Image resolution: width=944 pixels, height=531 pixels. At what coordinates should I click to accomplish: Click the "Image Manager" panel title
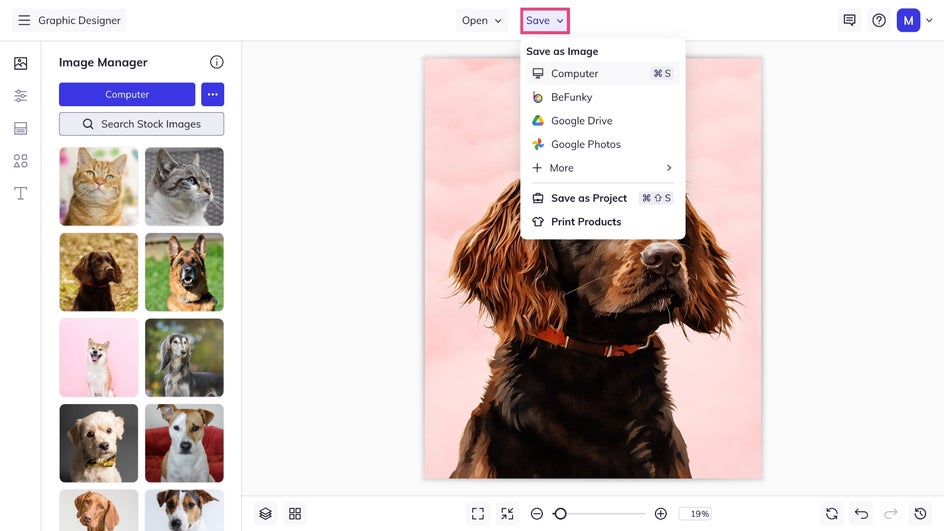[x=103, y=63]
